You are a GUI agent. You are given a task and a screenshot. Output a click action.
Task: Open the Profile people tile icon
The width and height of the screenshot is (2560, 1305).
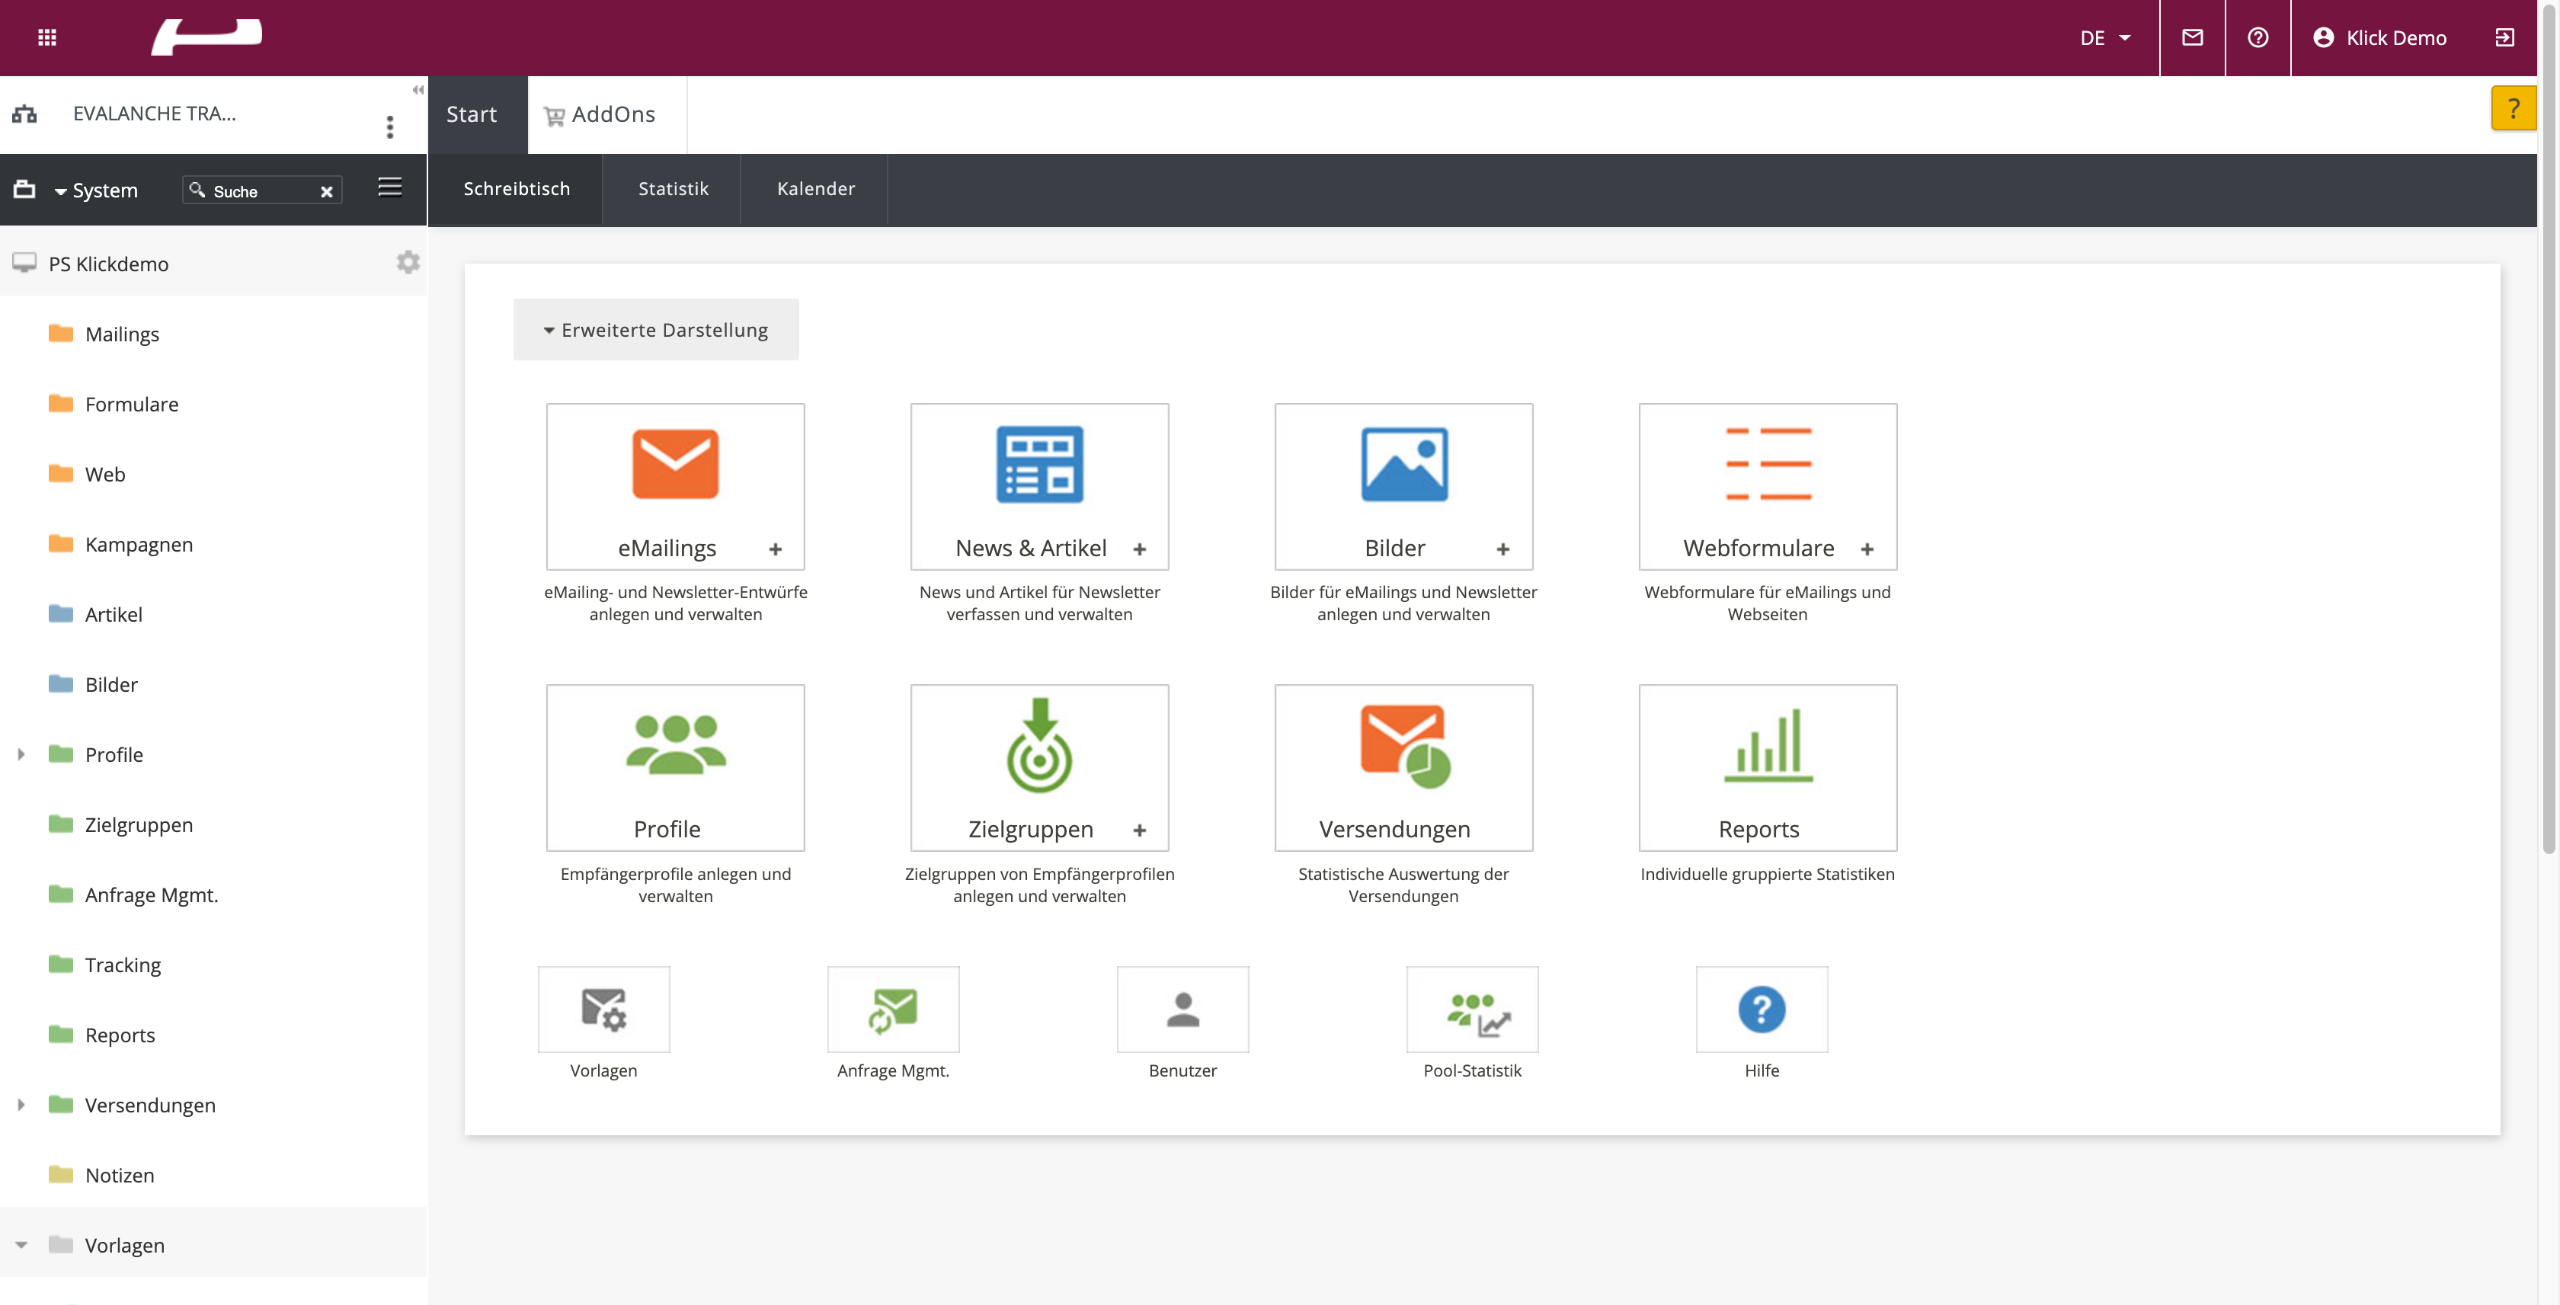pos(676,745)
